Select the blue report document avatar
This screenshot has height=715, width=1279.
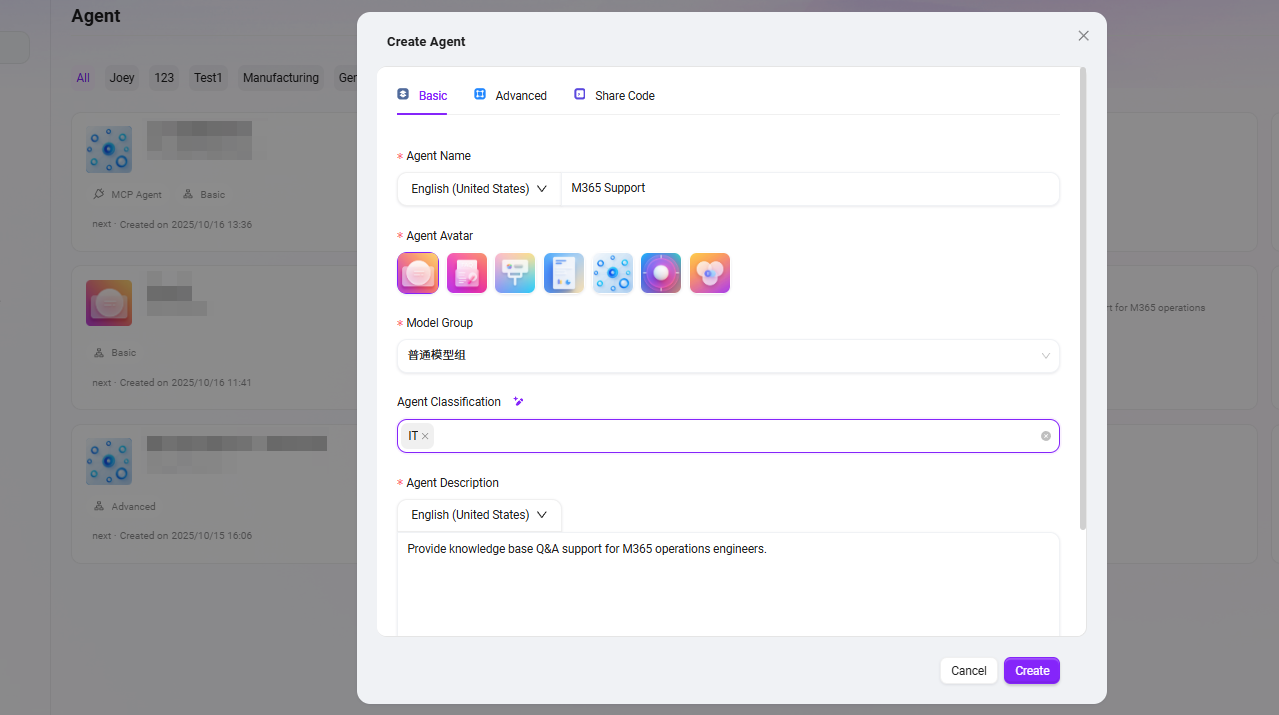coord(564,273)
